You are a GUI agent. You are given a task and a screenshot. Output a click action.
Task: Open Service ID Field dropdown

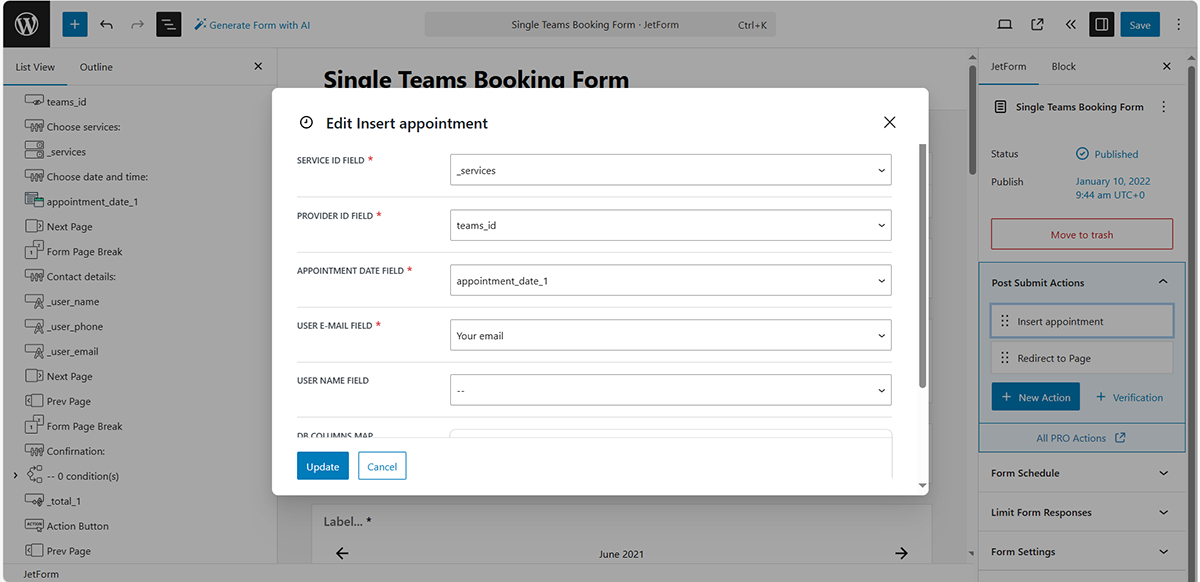pos(671,170)
